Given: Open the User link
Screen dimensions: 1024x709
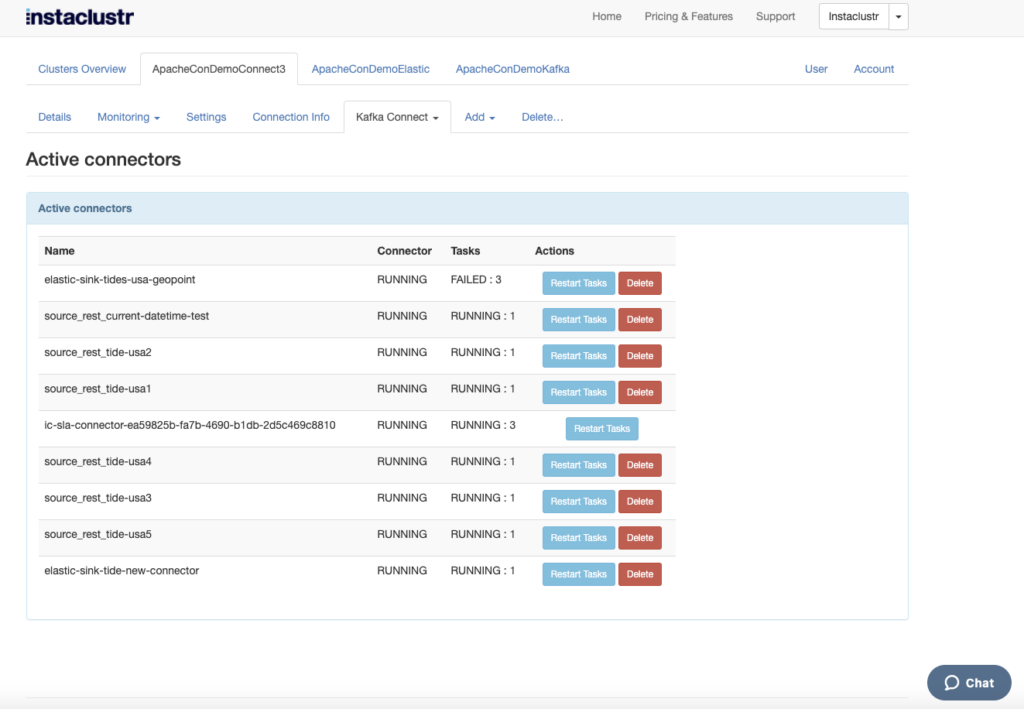Looking at the screenshot, I should pyautogui.click(x=816, y=69).
